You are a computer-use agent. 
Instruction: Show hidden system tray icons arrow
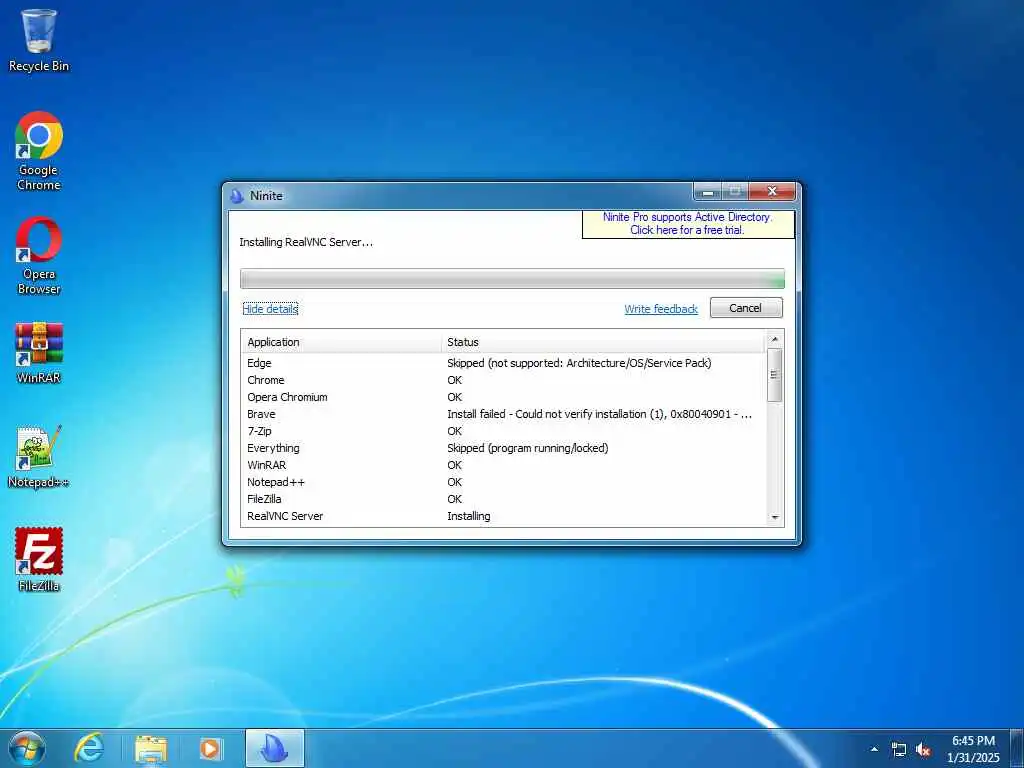click(874, 749)
